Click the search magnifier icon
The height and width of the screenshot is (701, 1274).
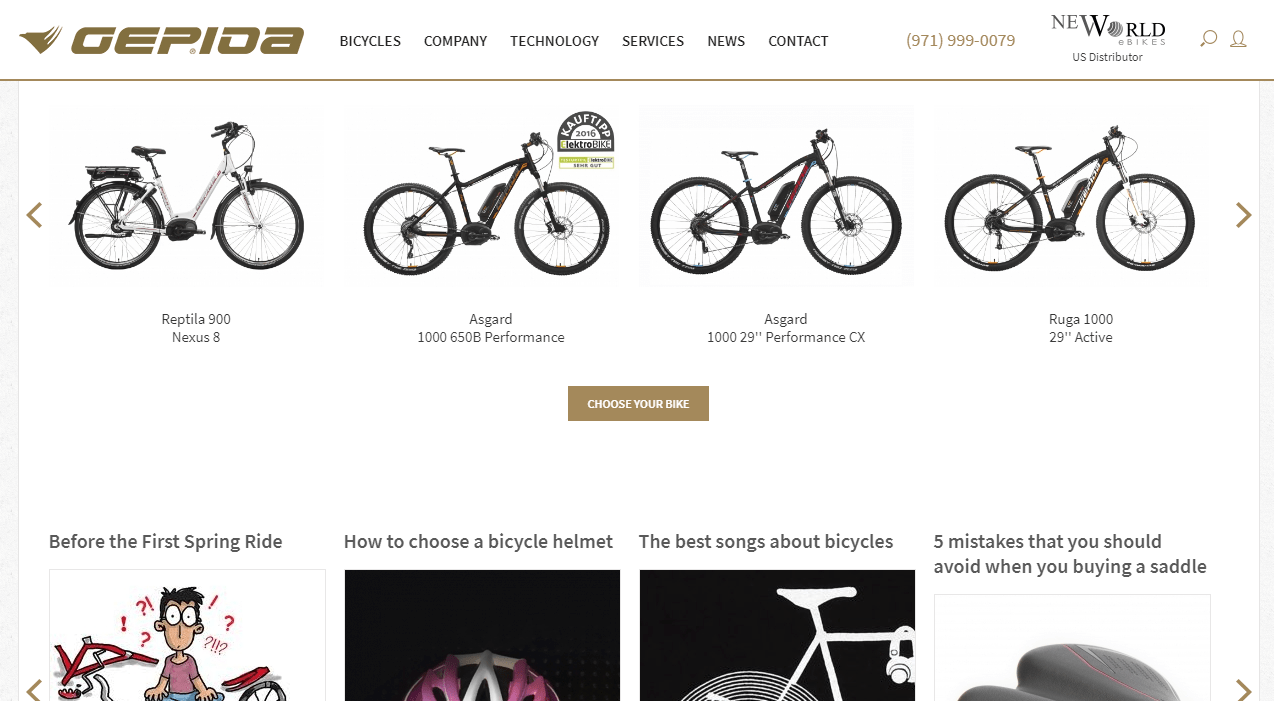[x=1208, y=39]
